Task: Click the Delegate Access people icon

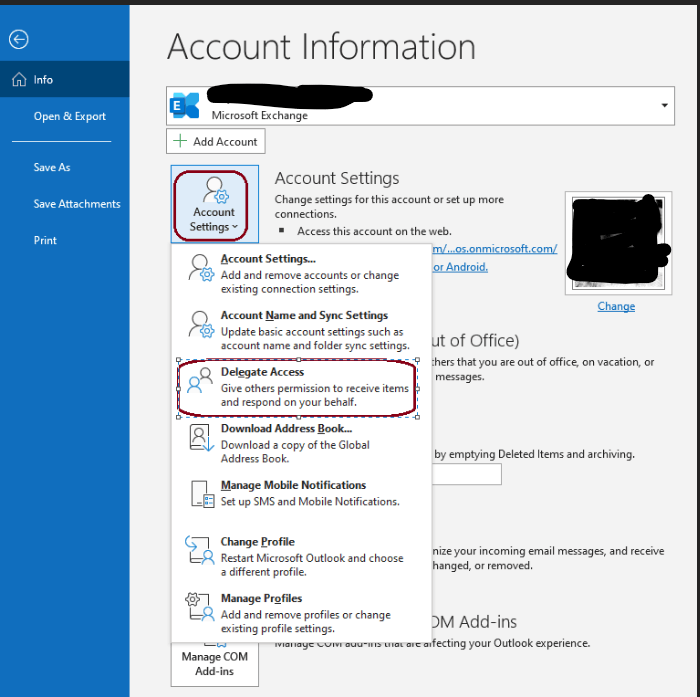Action: click(x=199, y=380)
